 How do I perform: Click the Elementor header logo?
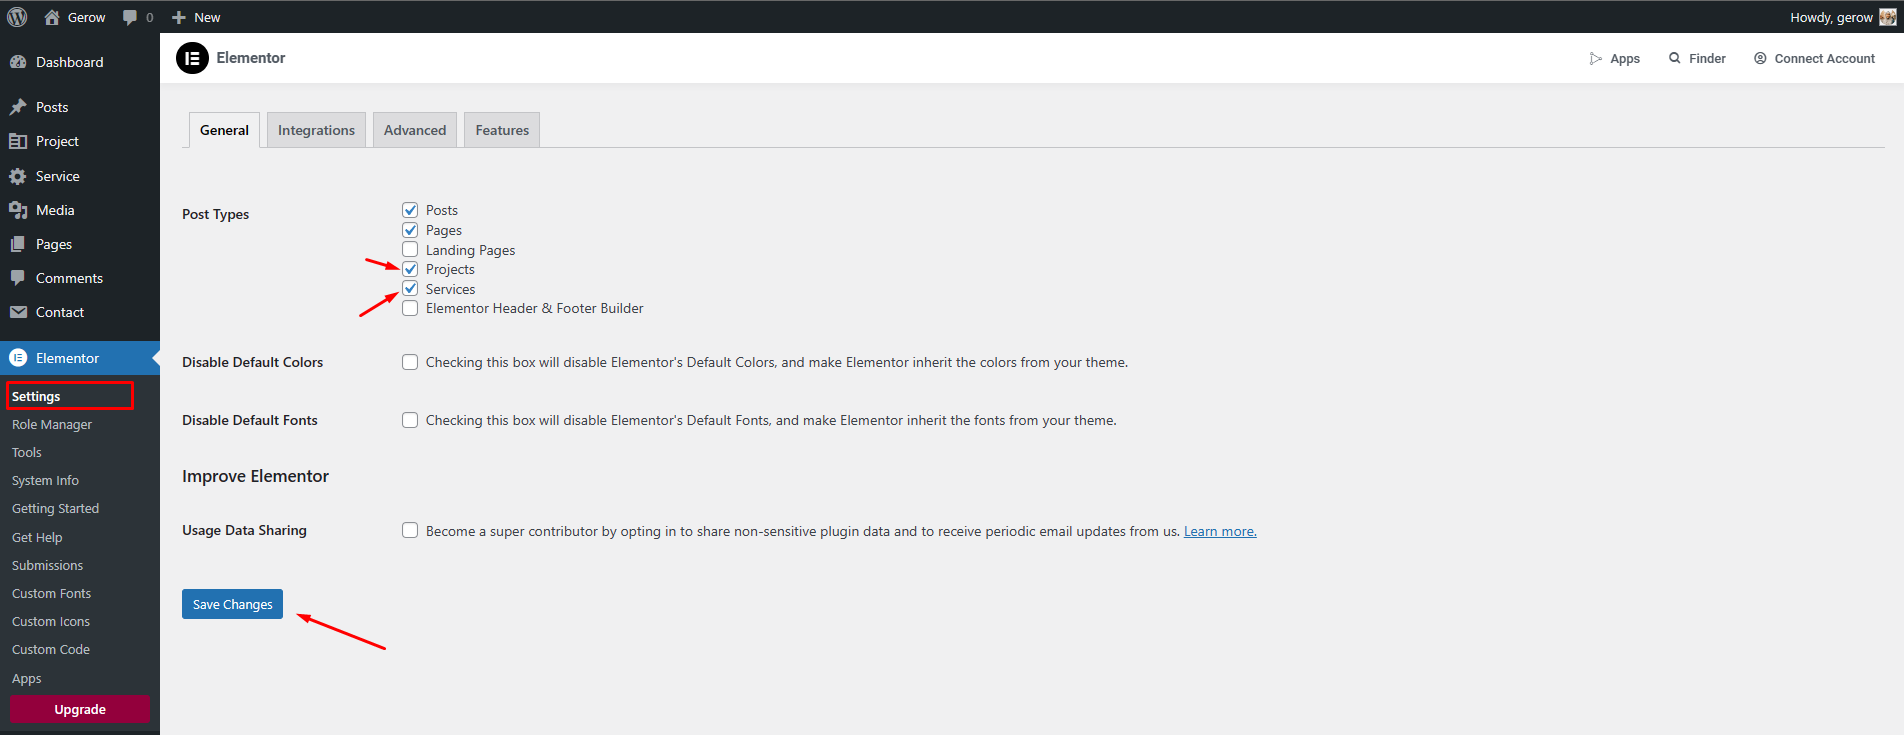[x=192, y=58]
